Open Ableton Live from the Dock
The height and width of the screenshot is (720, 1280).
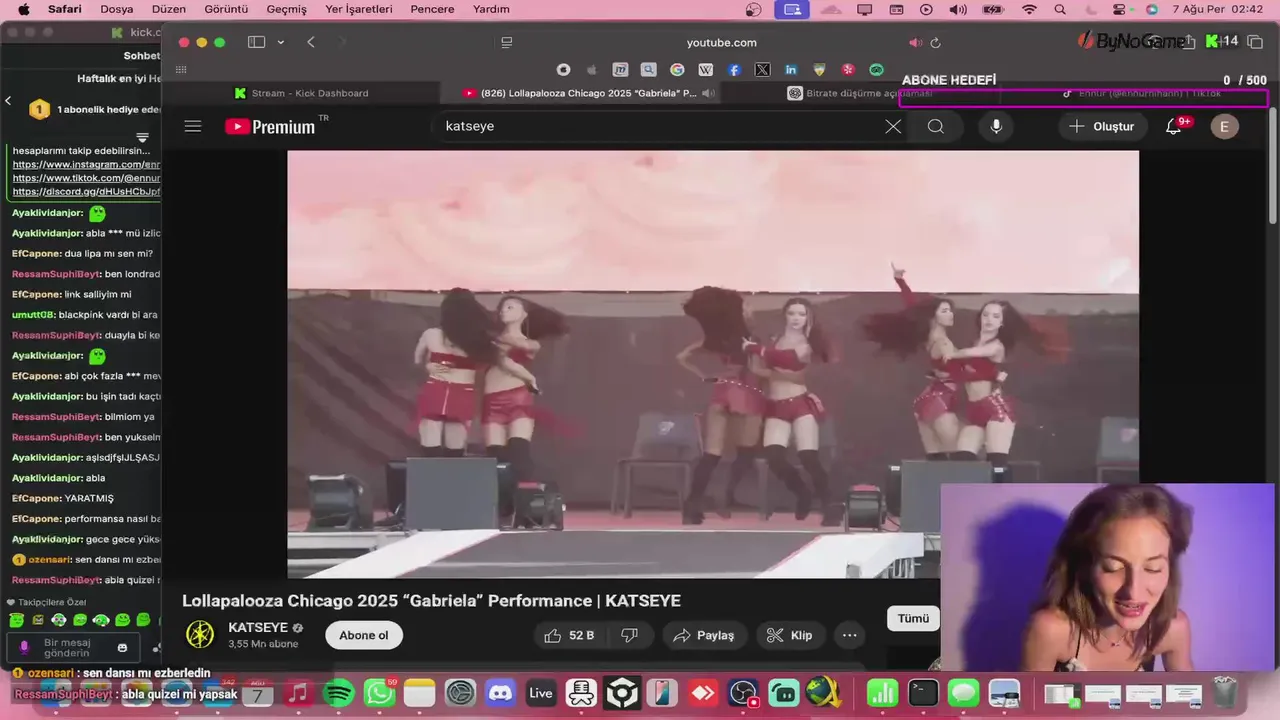541,692
